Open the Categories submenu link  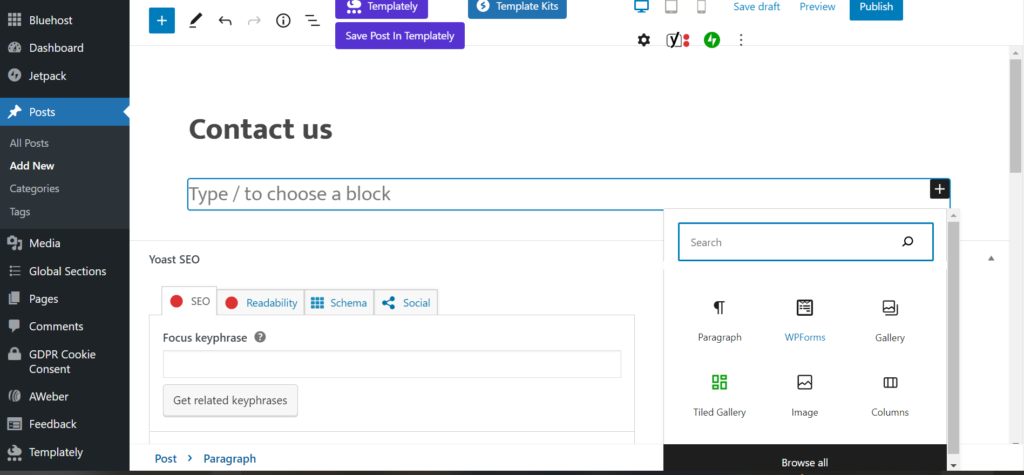pyautogui.click(x=35, y=189)
